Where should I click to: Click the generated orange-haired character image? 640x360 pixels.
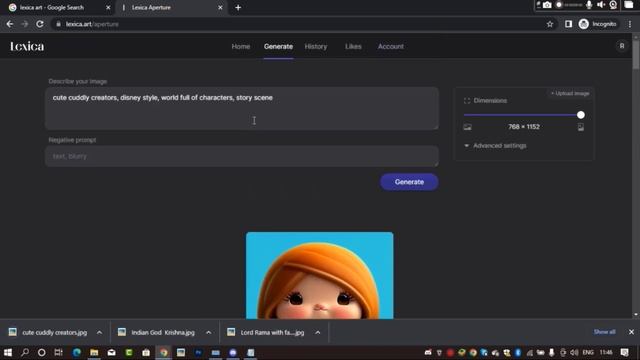tap(320, 276)
